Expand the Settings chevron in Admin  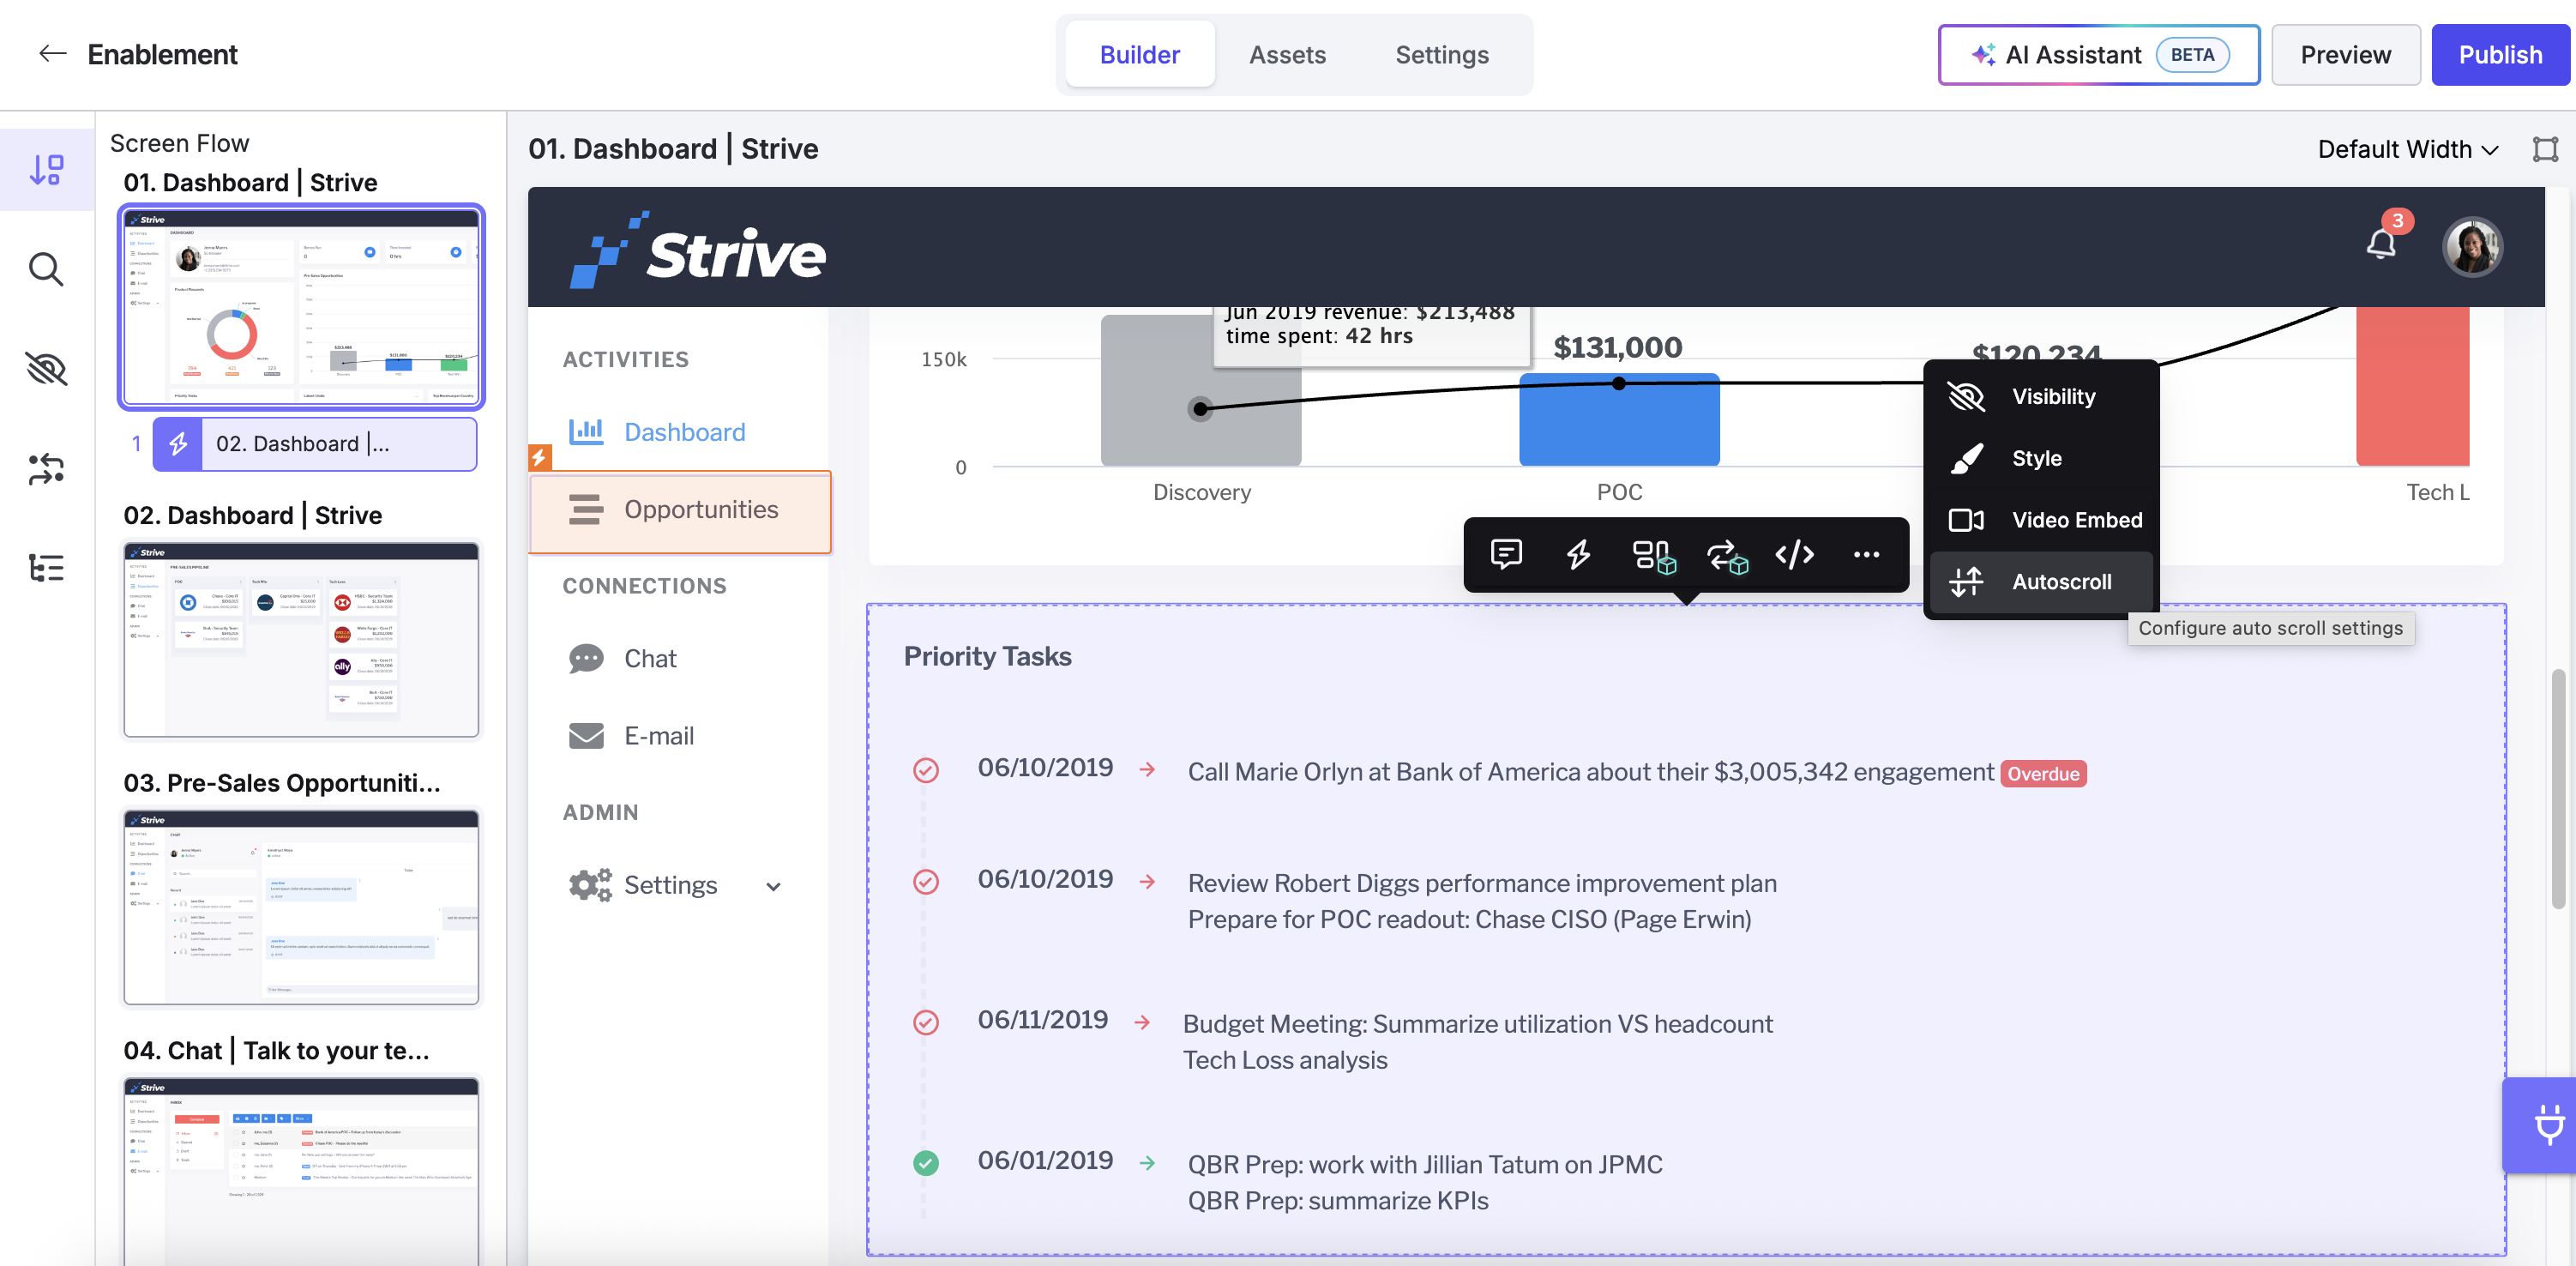tap(773, 886)
